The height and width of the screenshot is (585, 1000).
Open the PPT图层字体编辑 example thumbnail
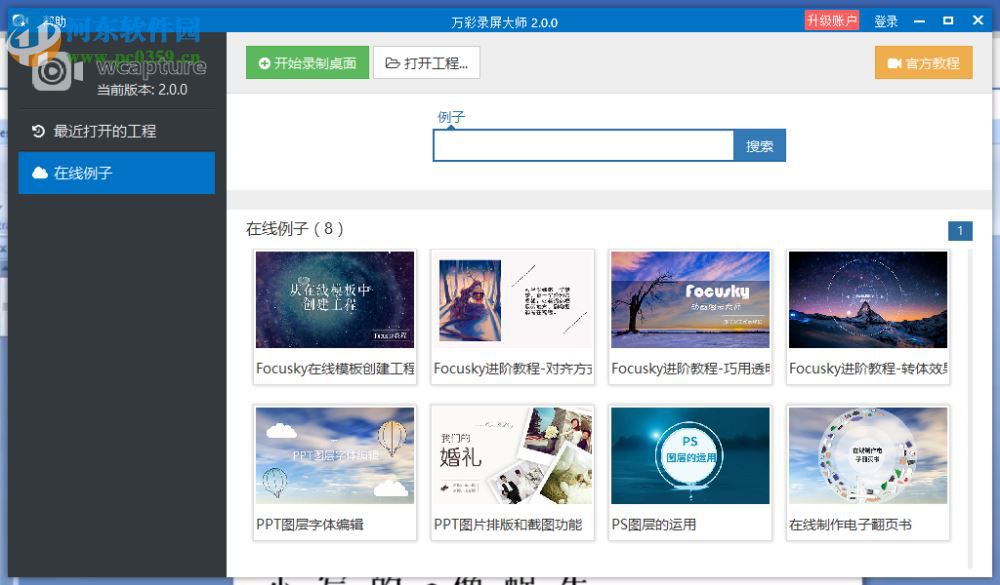click(334, 455)
